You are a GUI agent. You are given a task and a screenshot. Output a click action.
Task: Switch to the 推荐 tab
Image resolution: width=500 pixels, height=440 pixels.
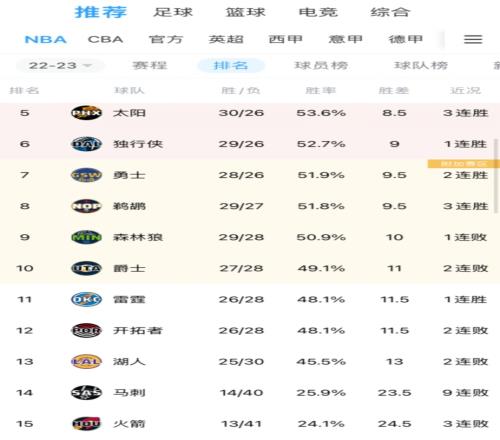tap(100, 12)
